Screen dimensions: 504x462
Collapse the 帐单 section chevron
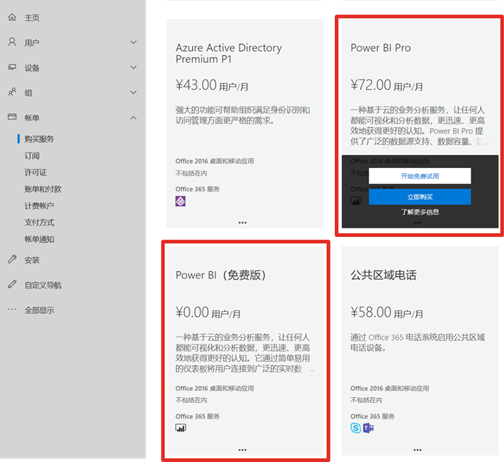coord(133,118)
